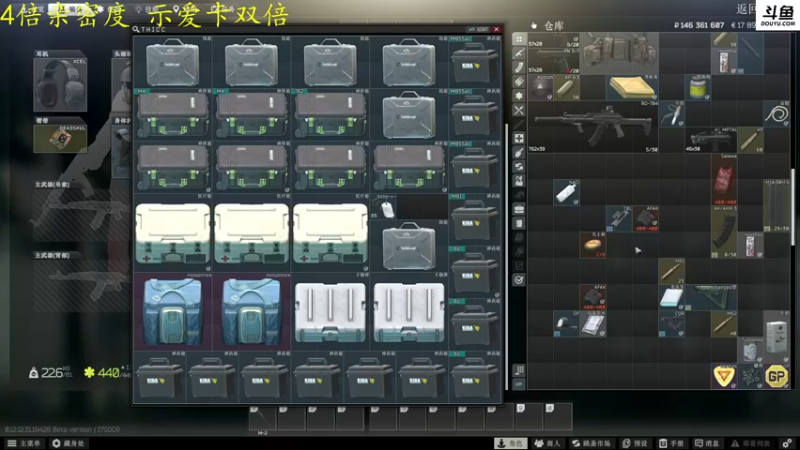The image size is (800, 450).
Task: Select the dogtag item inside THICC case
Action: click(383, 207)
